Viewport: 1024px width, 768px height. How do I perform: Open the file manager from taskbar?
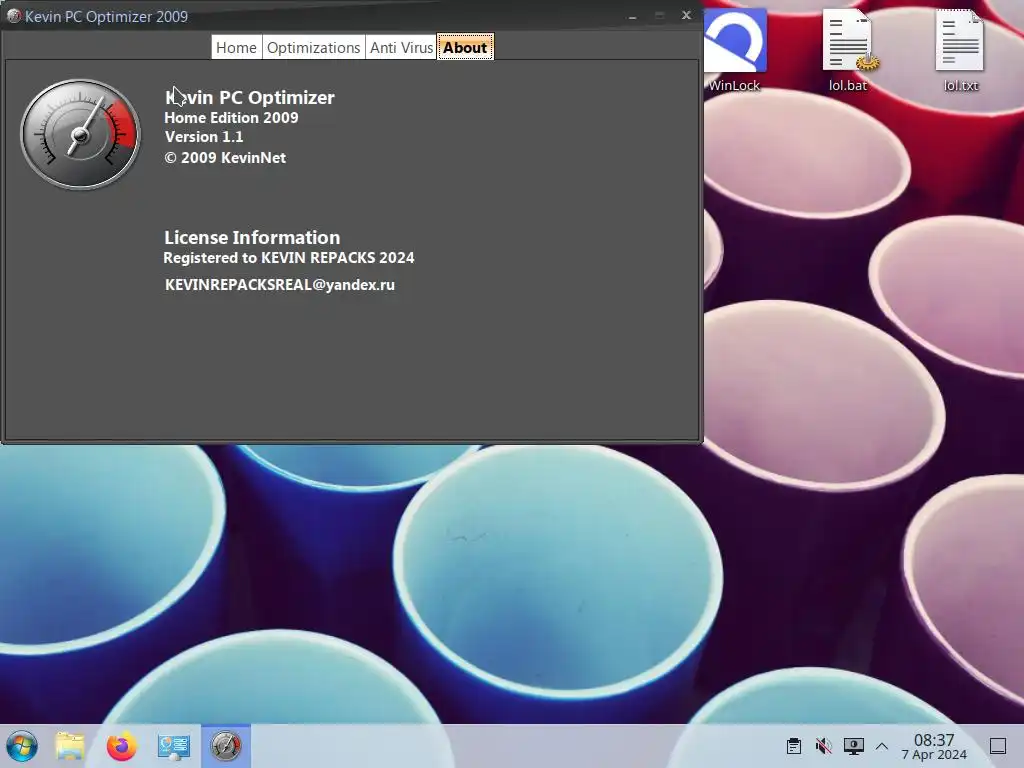point(70,746)
